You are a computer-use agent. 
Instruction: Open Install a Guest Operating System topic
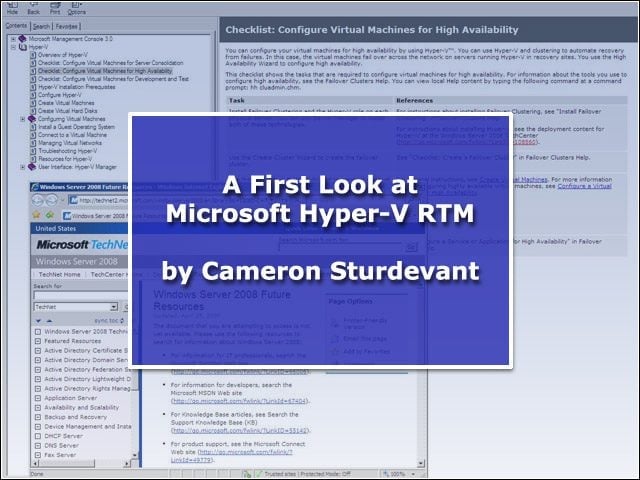[76, 127]
